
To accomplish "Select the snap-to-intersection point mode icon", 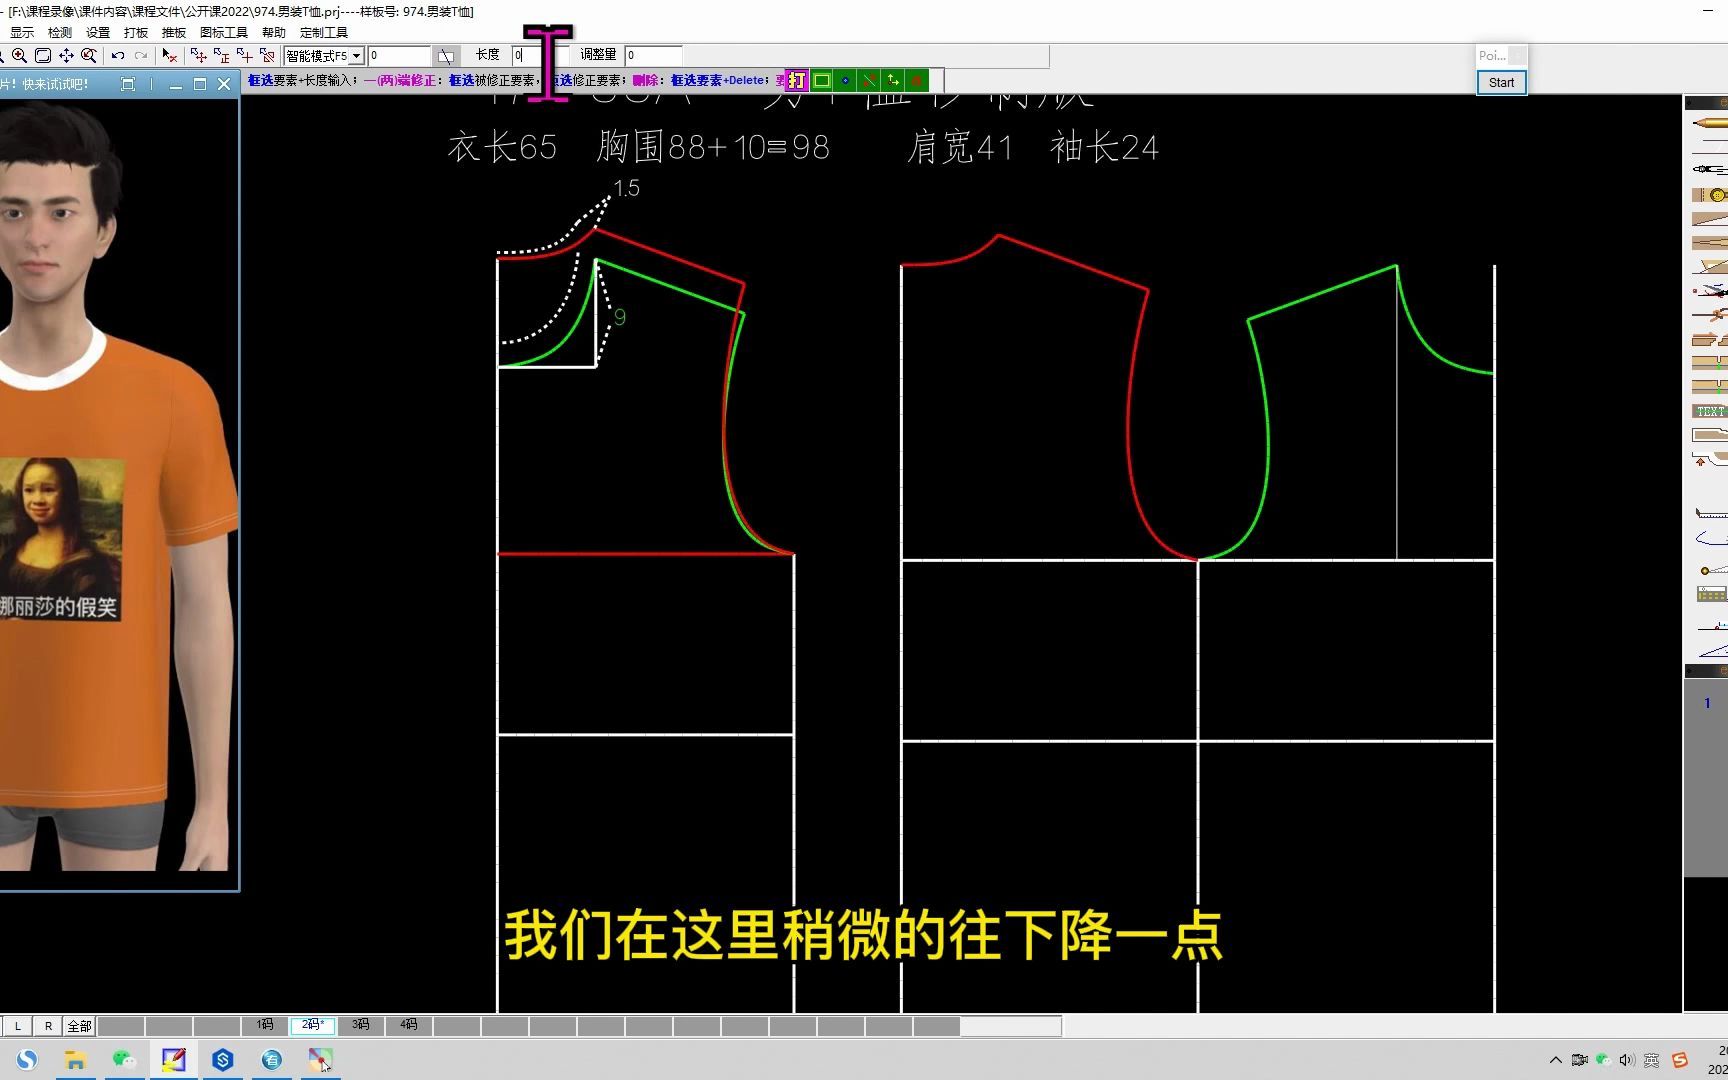I will coord(198,56).
